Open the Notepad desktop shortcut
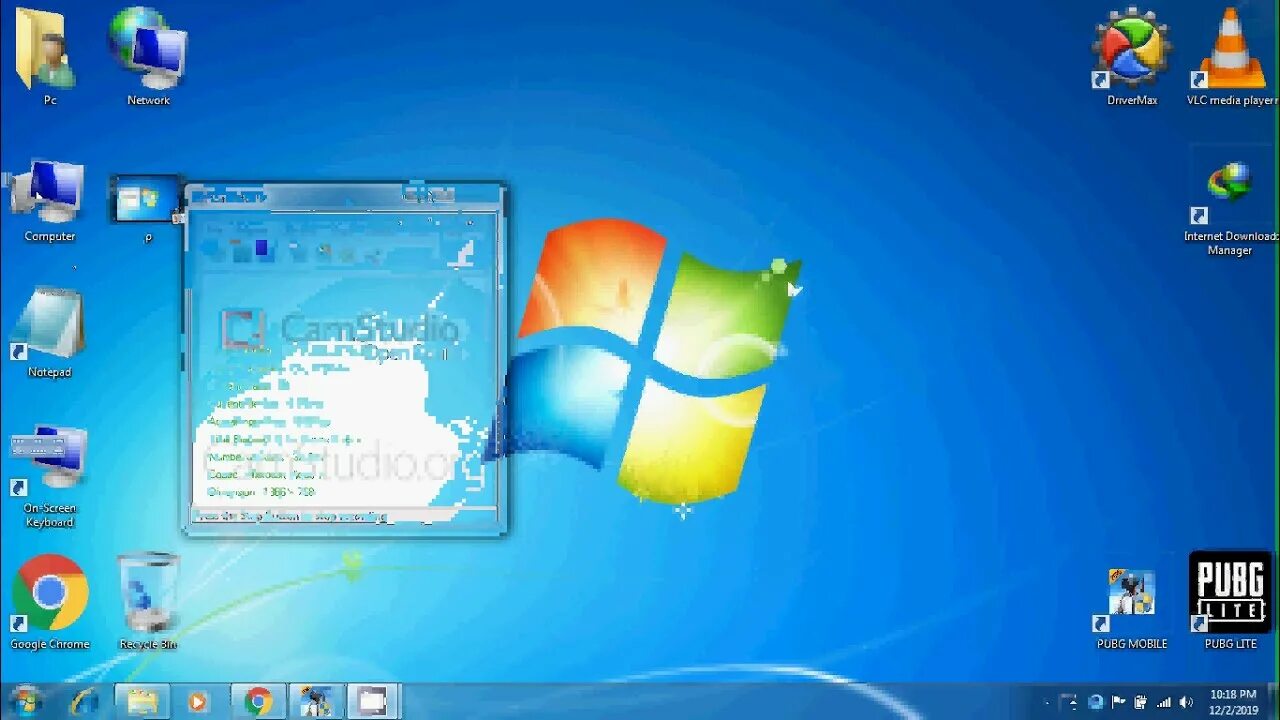Screen dimensions: 1280x720 (x=49, y=332)
